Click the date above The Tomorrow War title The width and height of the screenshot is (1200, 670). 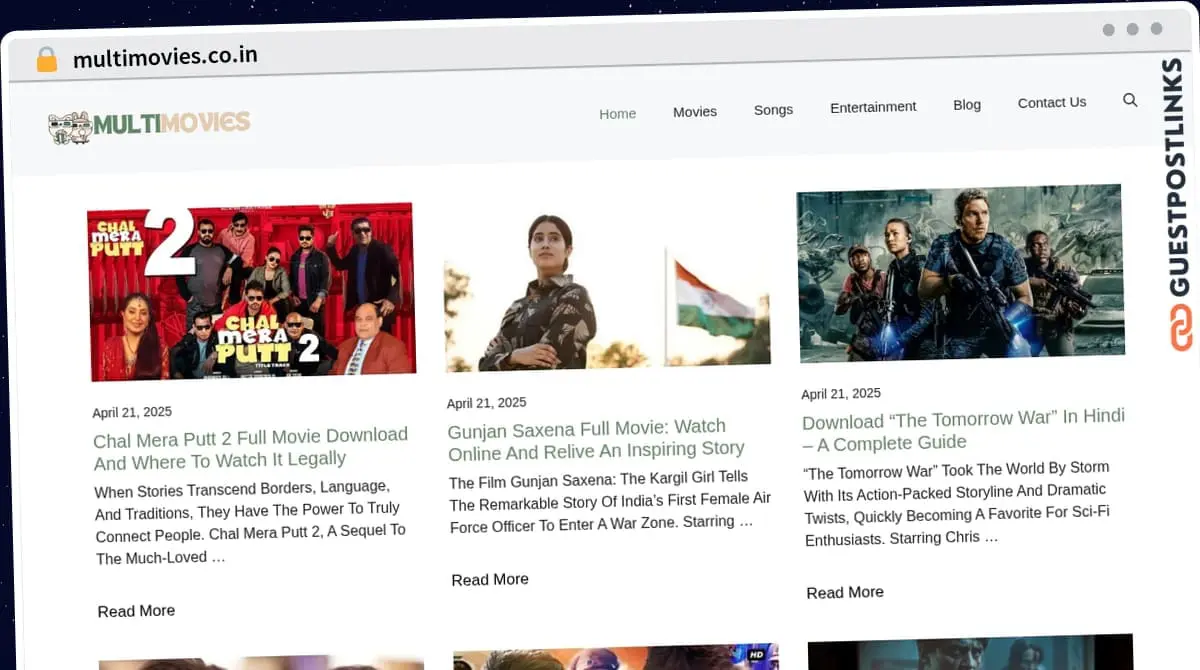841,394
